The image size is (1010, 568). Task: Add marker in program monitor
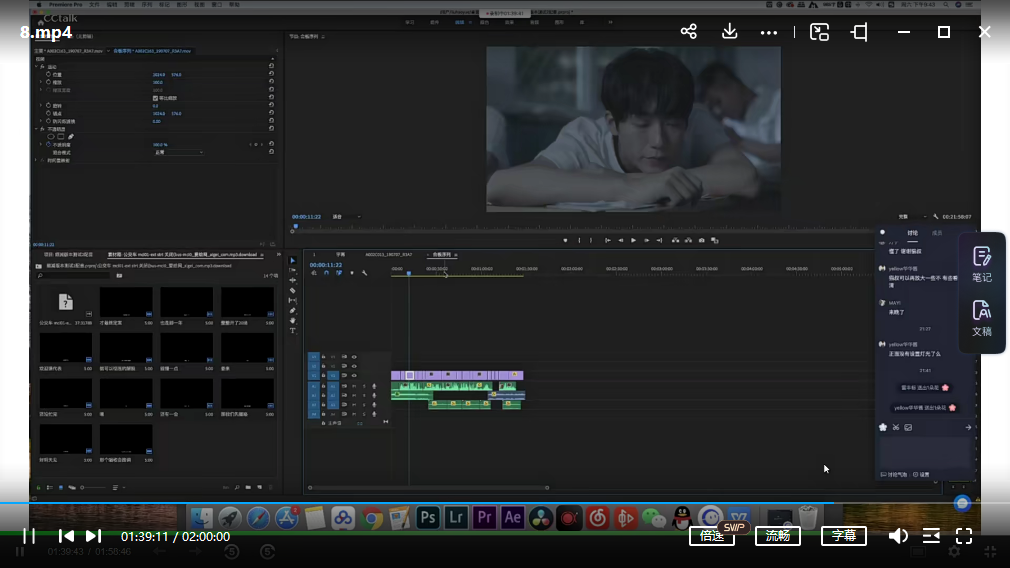tap(565, 240)
